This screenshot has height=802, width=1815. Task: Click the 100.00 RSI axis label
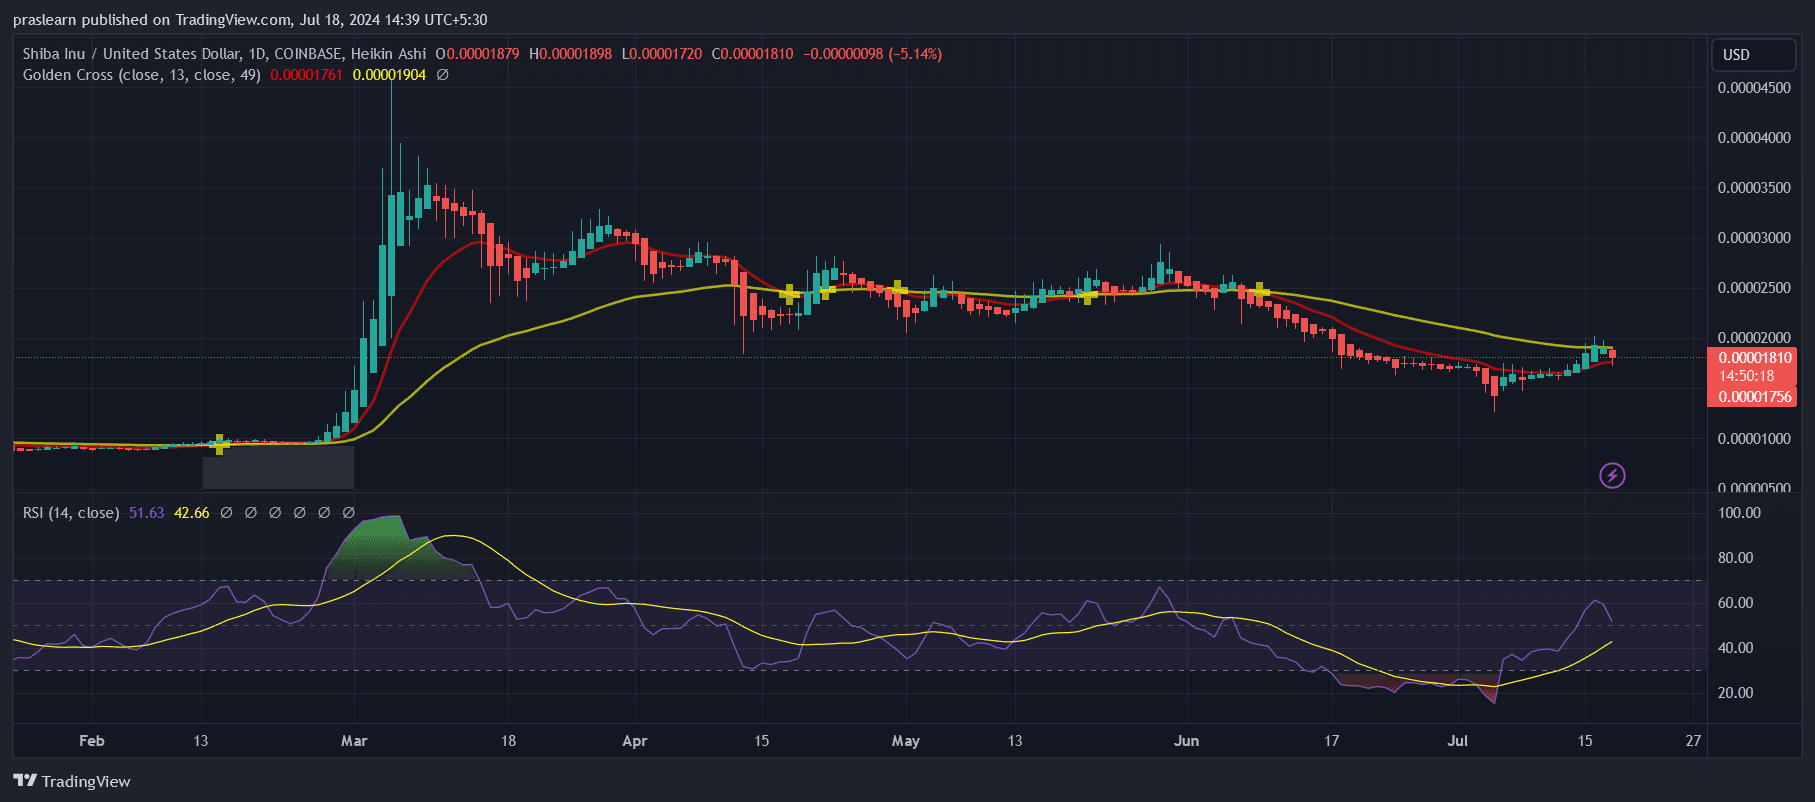1739,513
